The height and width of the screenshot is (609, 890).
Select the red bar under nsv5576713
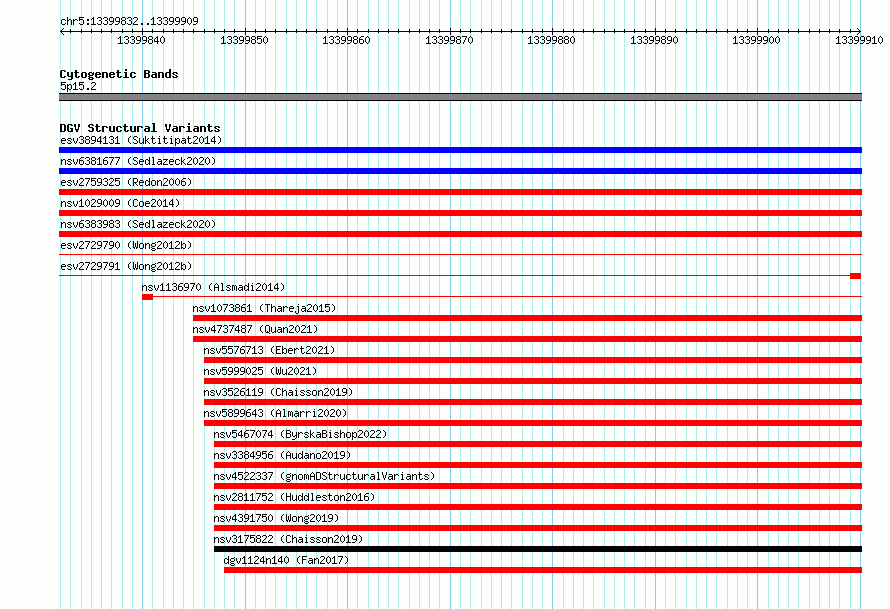(533, 360)
